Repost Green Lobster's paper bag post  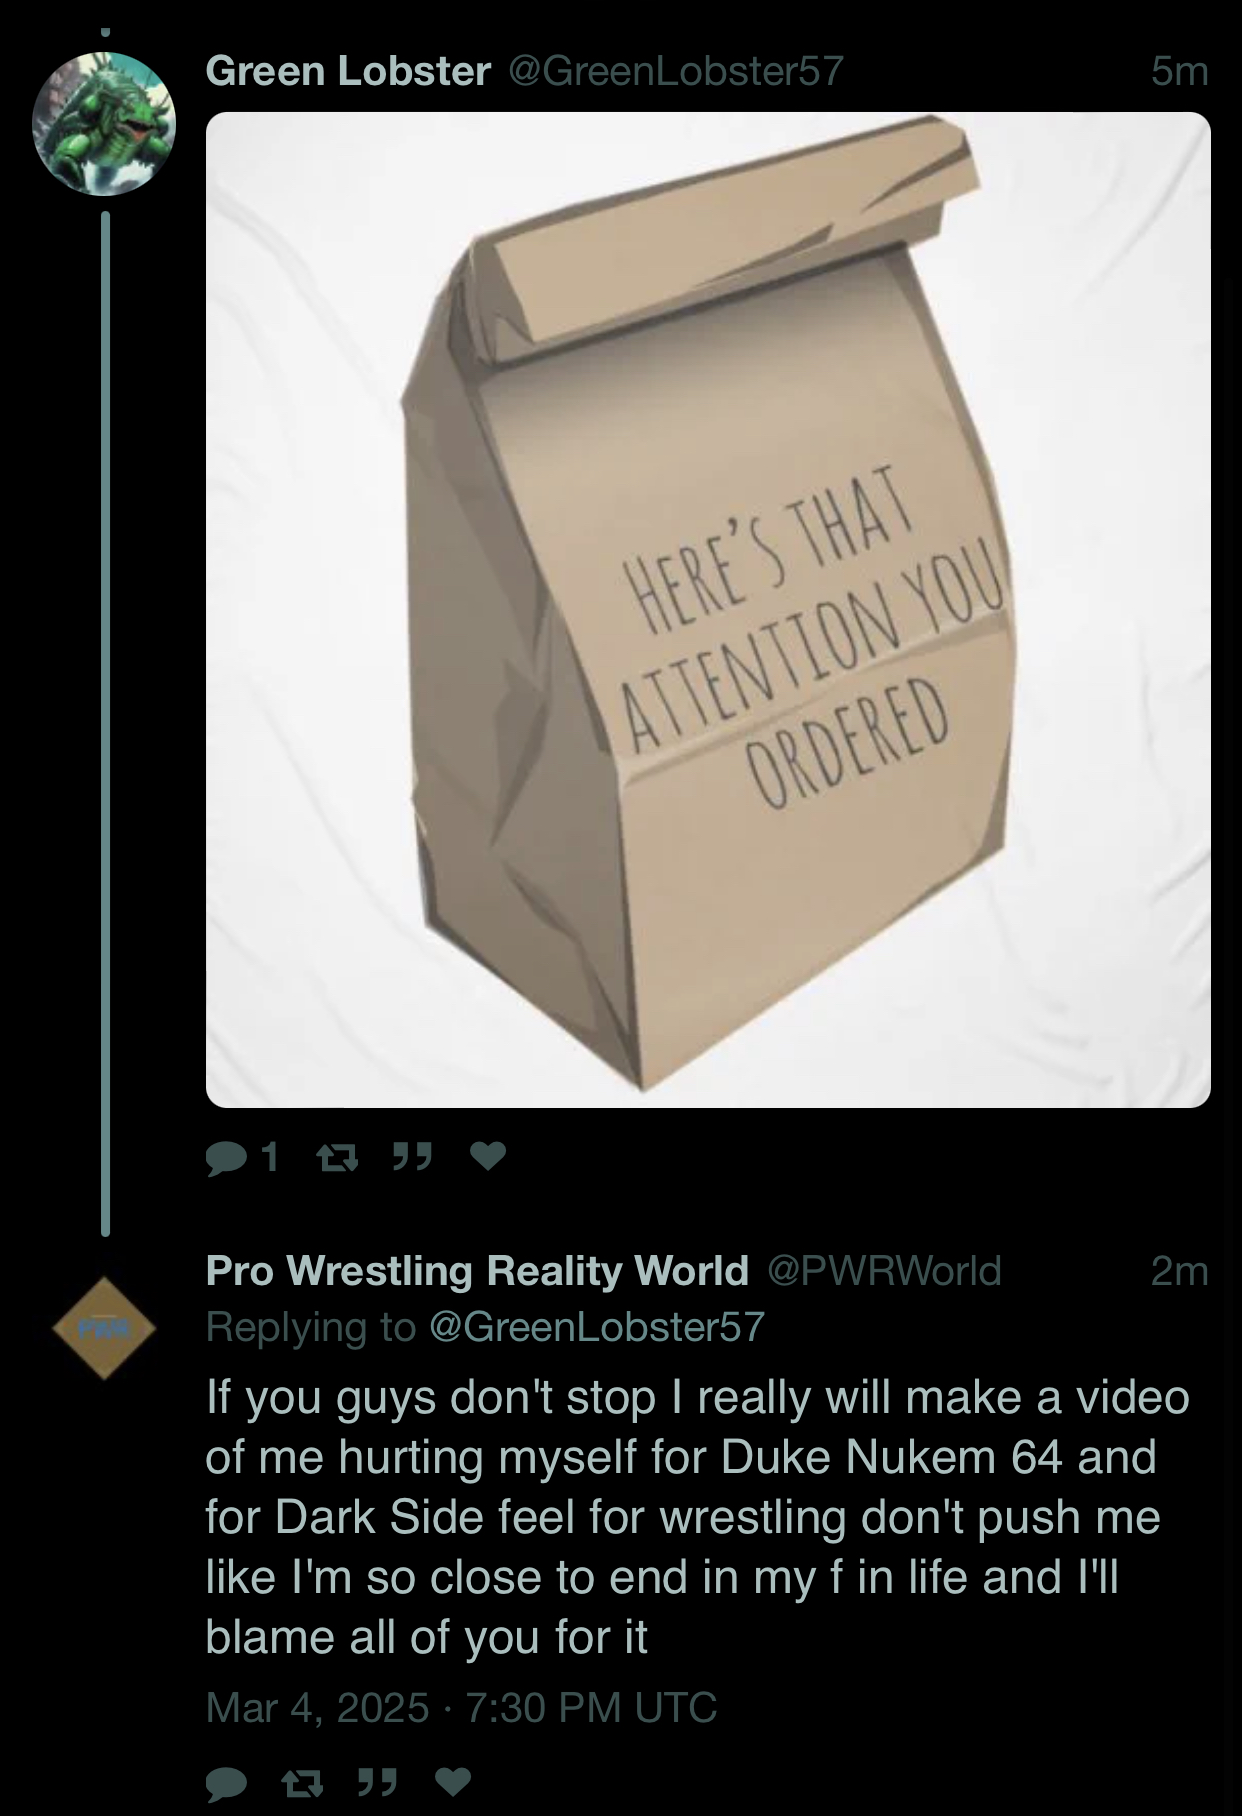point(330,1158)
